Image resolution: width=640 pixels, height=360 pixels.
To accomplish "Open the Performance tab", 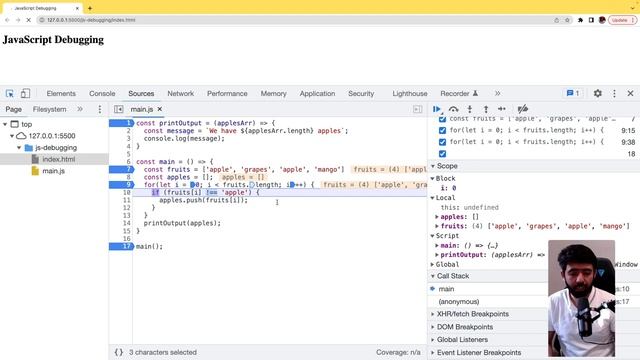I will tap(227, 93).
